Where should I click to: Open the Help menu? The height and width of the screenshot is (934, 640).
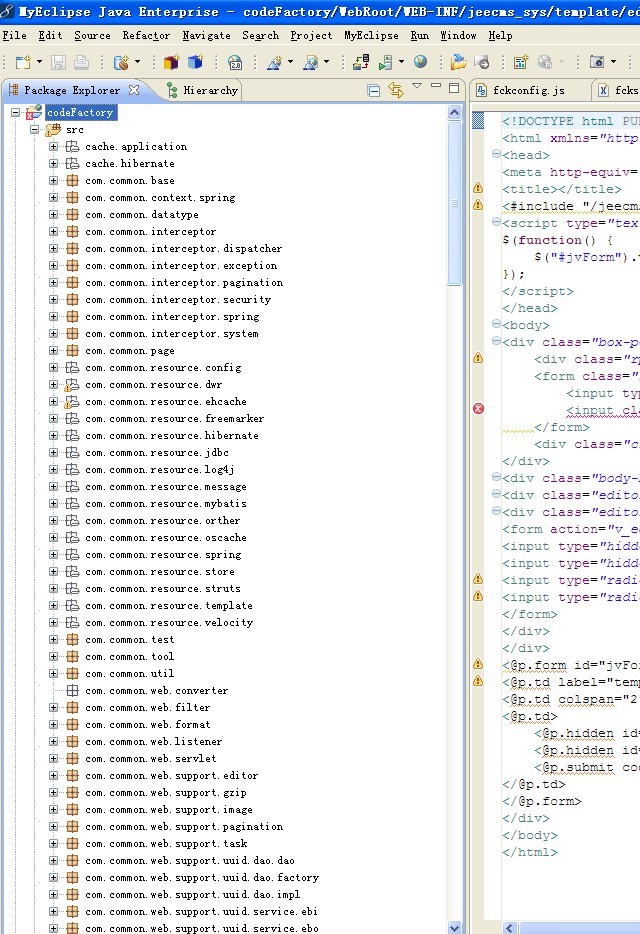click(x=500, y=36)
